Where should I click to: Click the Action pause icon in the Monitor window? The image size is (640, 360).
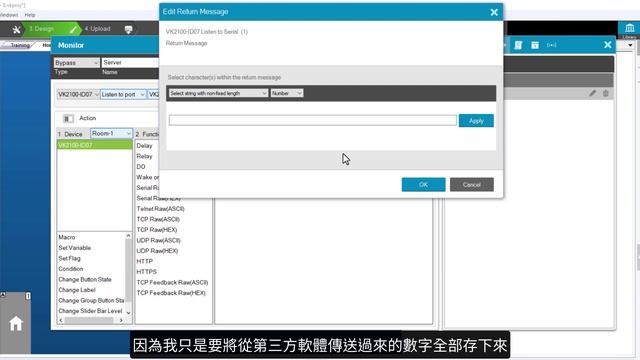pos(68,118)
